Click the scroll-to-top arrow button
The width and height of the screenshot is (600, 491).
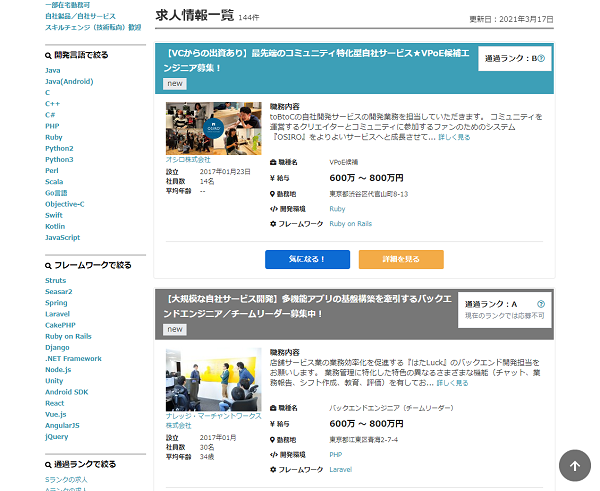(574, 464)
